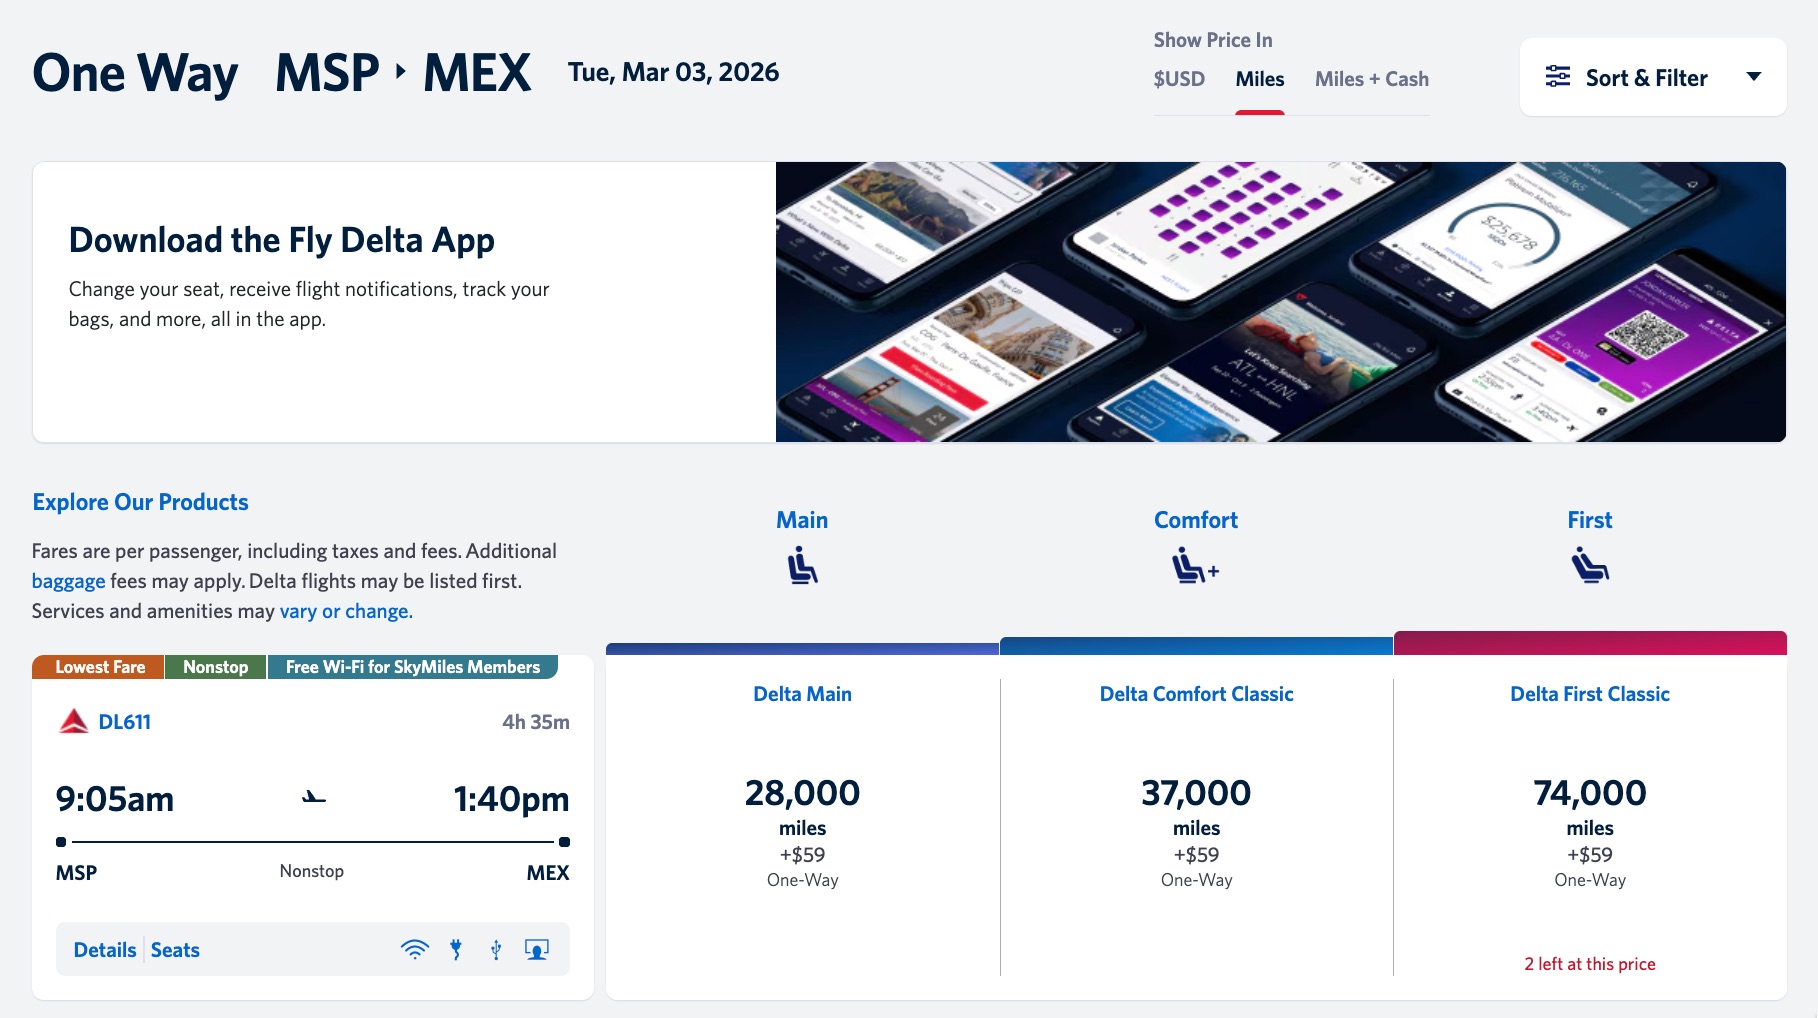Image resolution: width=1818 pixels, height=1018 pixels.
Task: Open the baggage fees link
Action: pos(69,580)
